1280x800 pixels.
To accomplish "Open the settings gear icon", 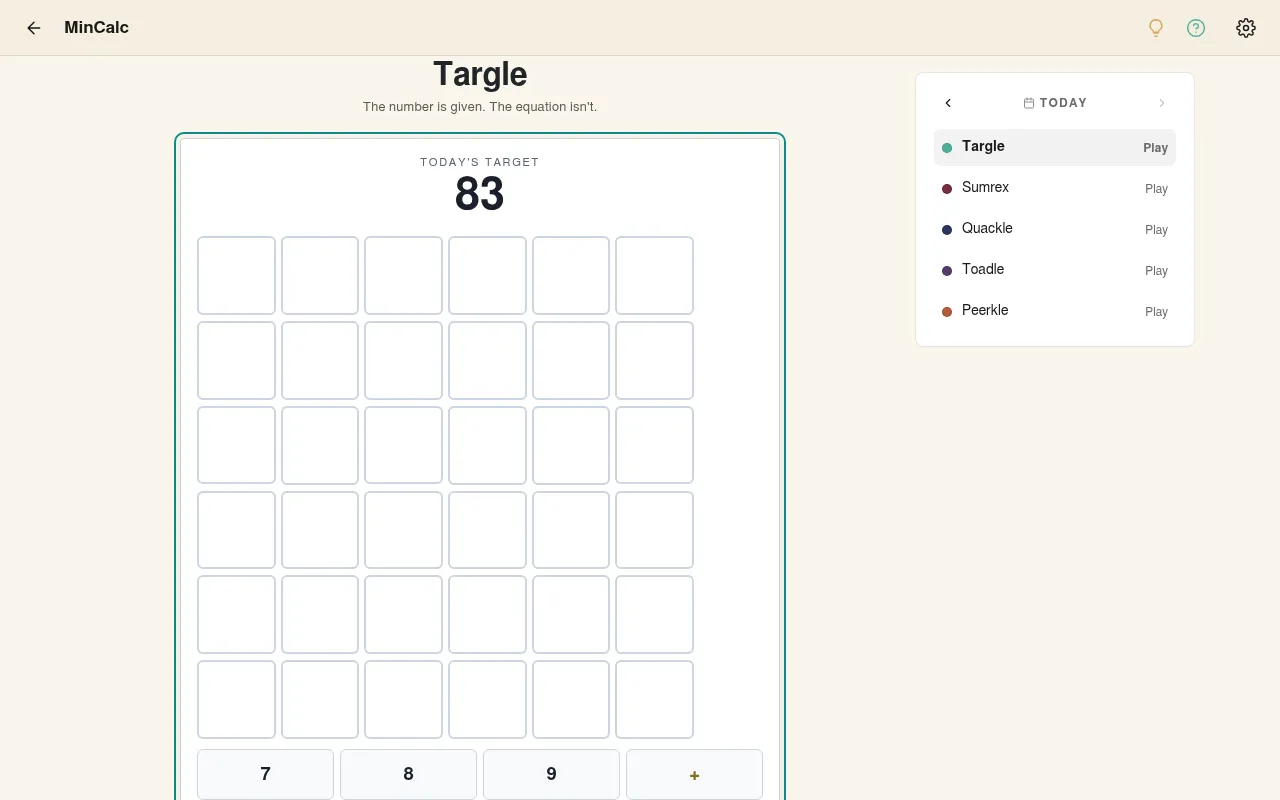I will 1246,28.
